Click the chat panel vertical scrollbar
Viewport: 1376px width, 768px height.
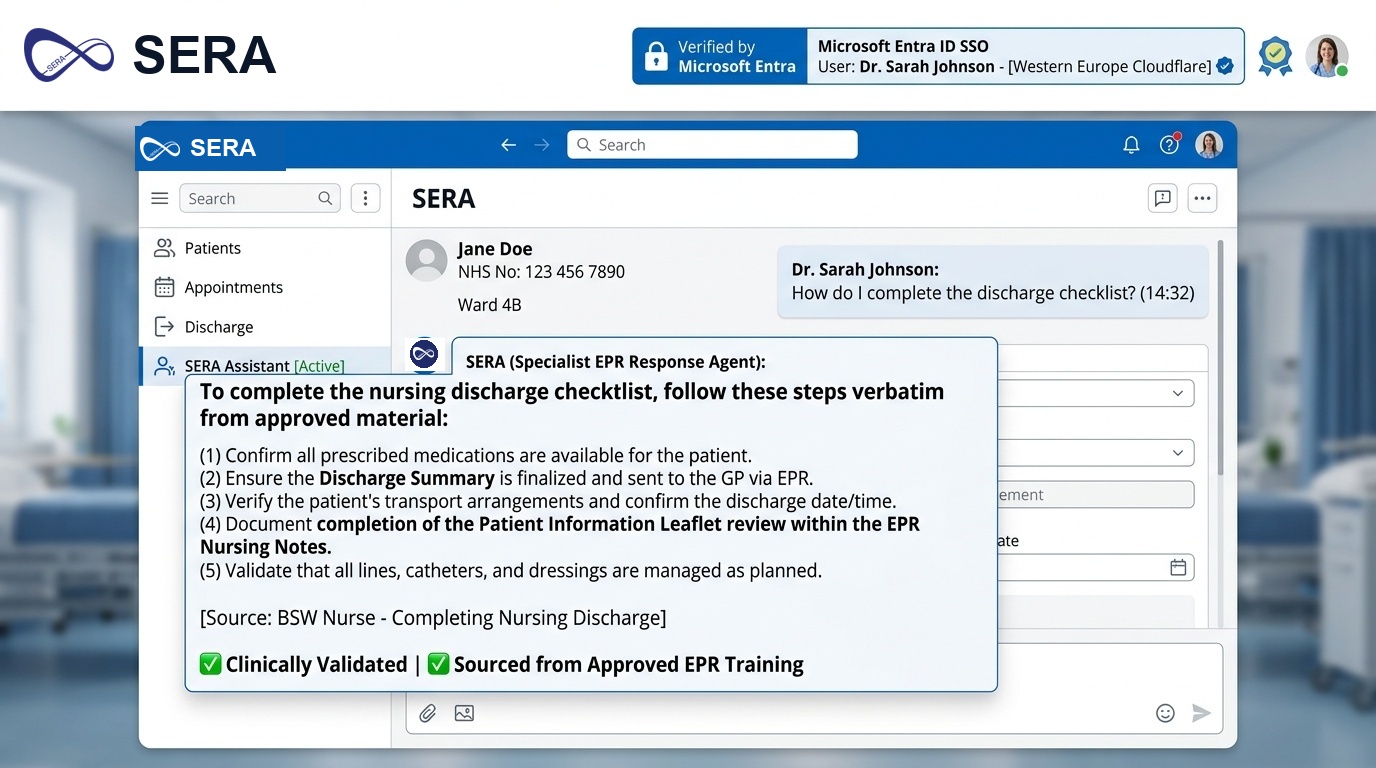1220,358
